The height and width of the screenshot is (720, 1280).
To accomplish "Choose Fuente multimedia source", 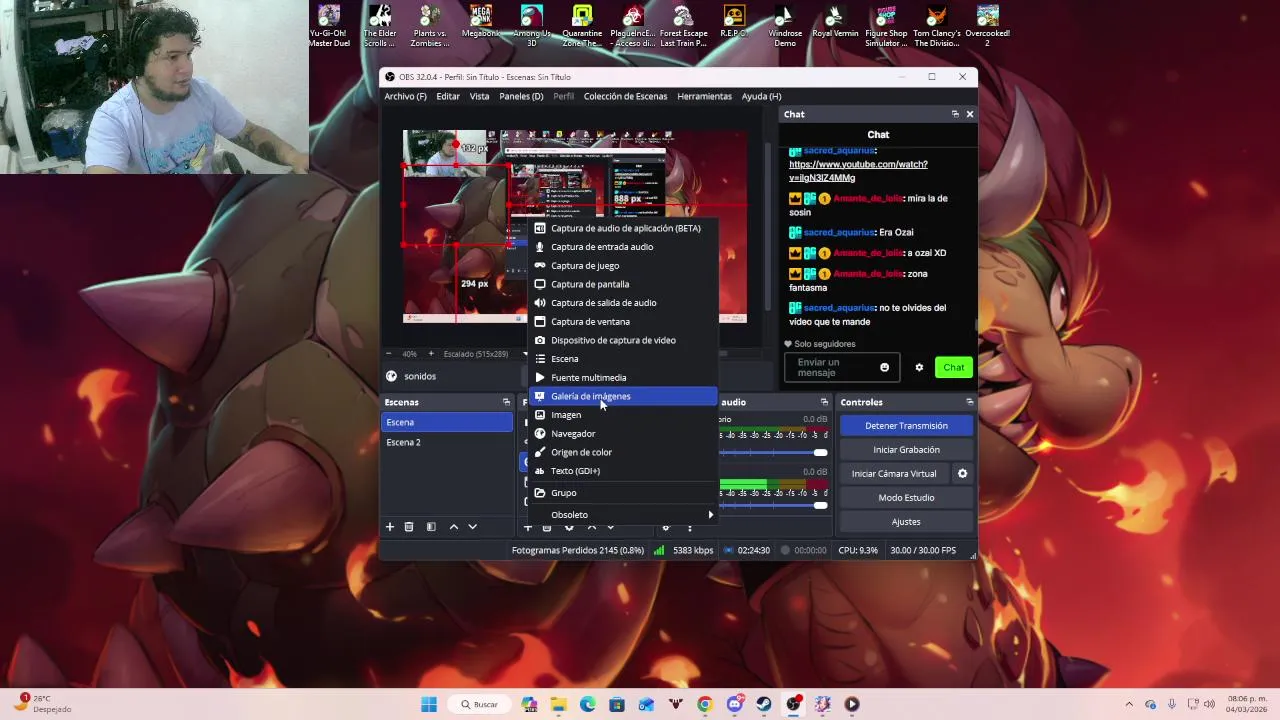I will [623, 378].
